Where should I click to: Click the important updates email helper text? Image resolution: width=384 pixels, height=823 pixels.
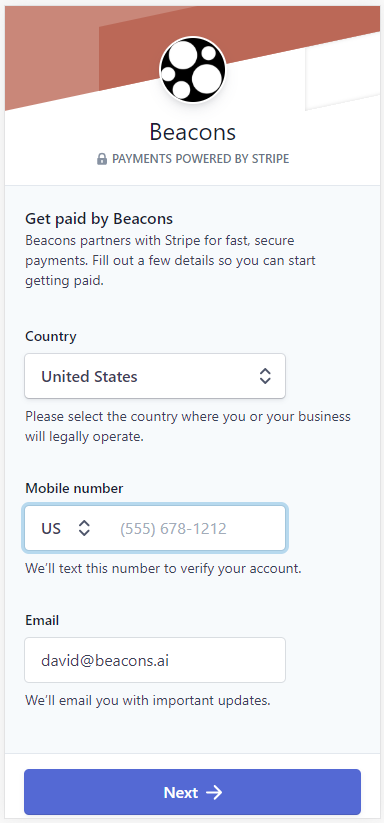(148, 701)
